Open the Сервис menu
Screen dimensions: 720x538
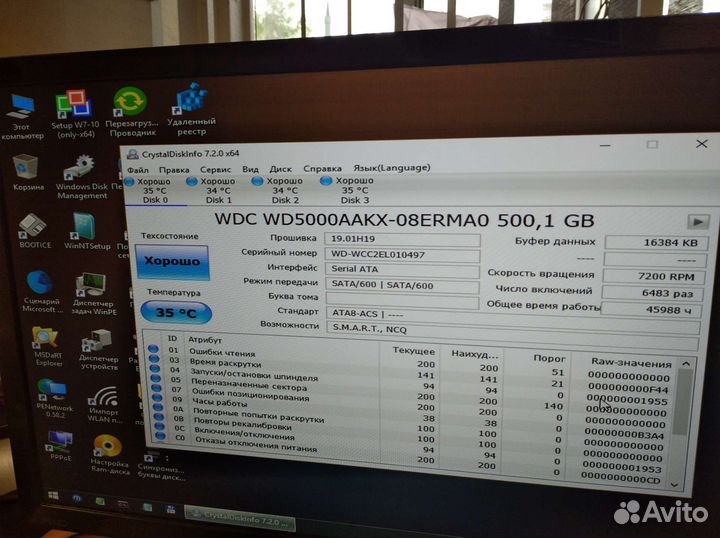pyautogui.click(x=214, y=169)
